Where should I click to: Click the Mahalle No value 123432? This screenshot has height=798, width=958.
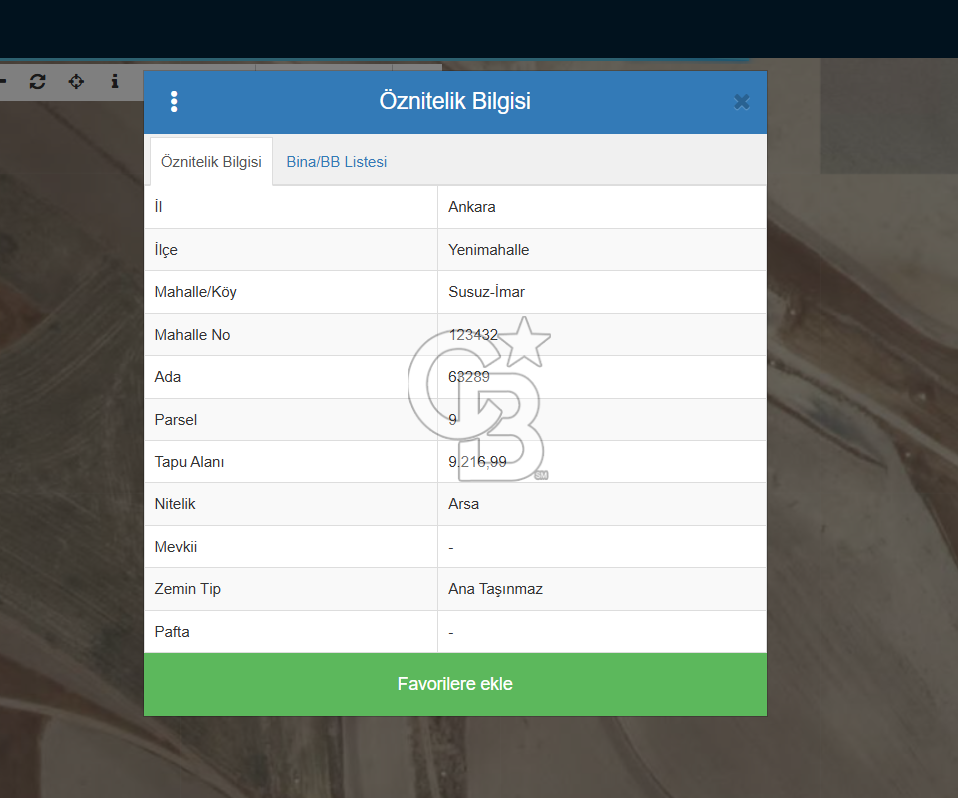[473, 335]
